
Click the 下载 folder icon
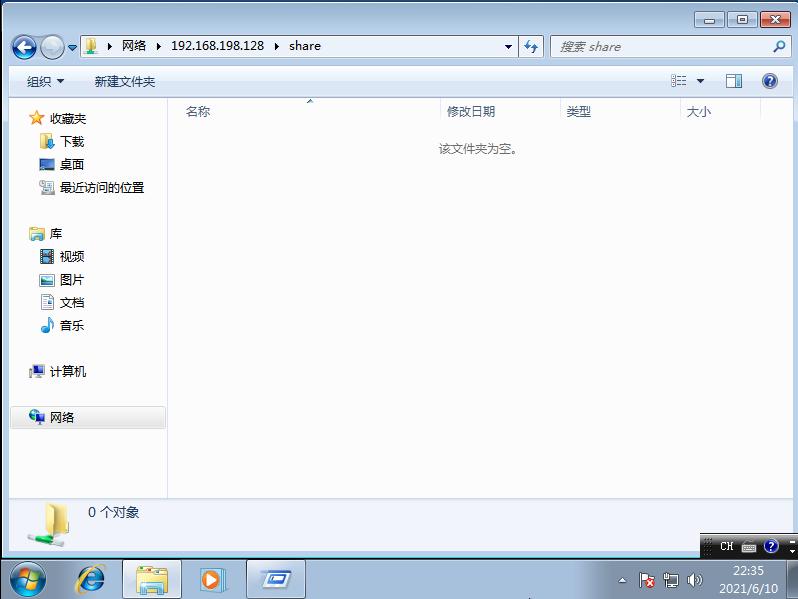(x=47, y=141)
